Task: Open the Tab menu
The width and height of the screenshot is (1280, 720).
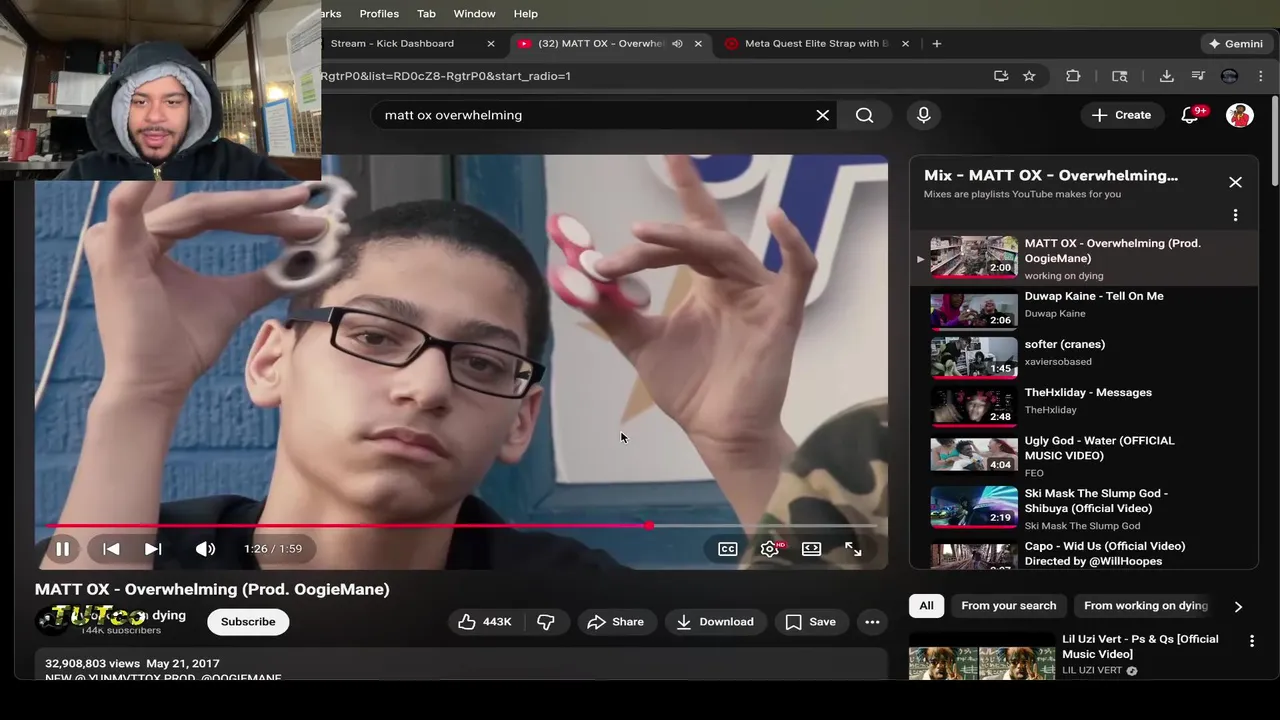Action: coord(426,14)
